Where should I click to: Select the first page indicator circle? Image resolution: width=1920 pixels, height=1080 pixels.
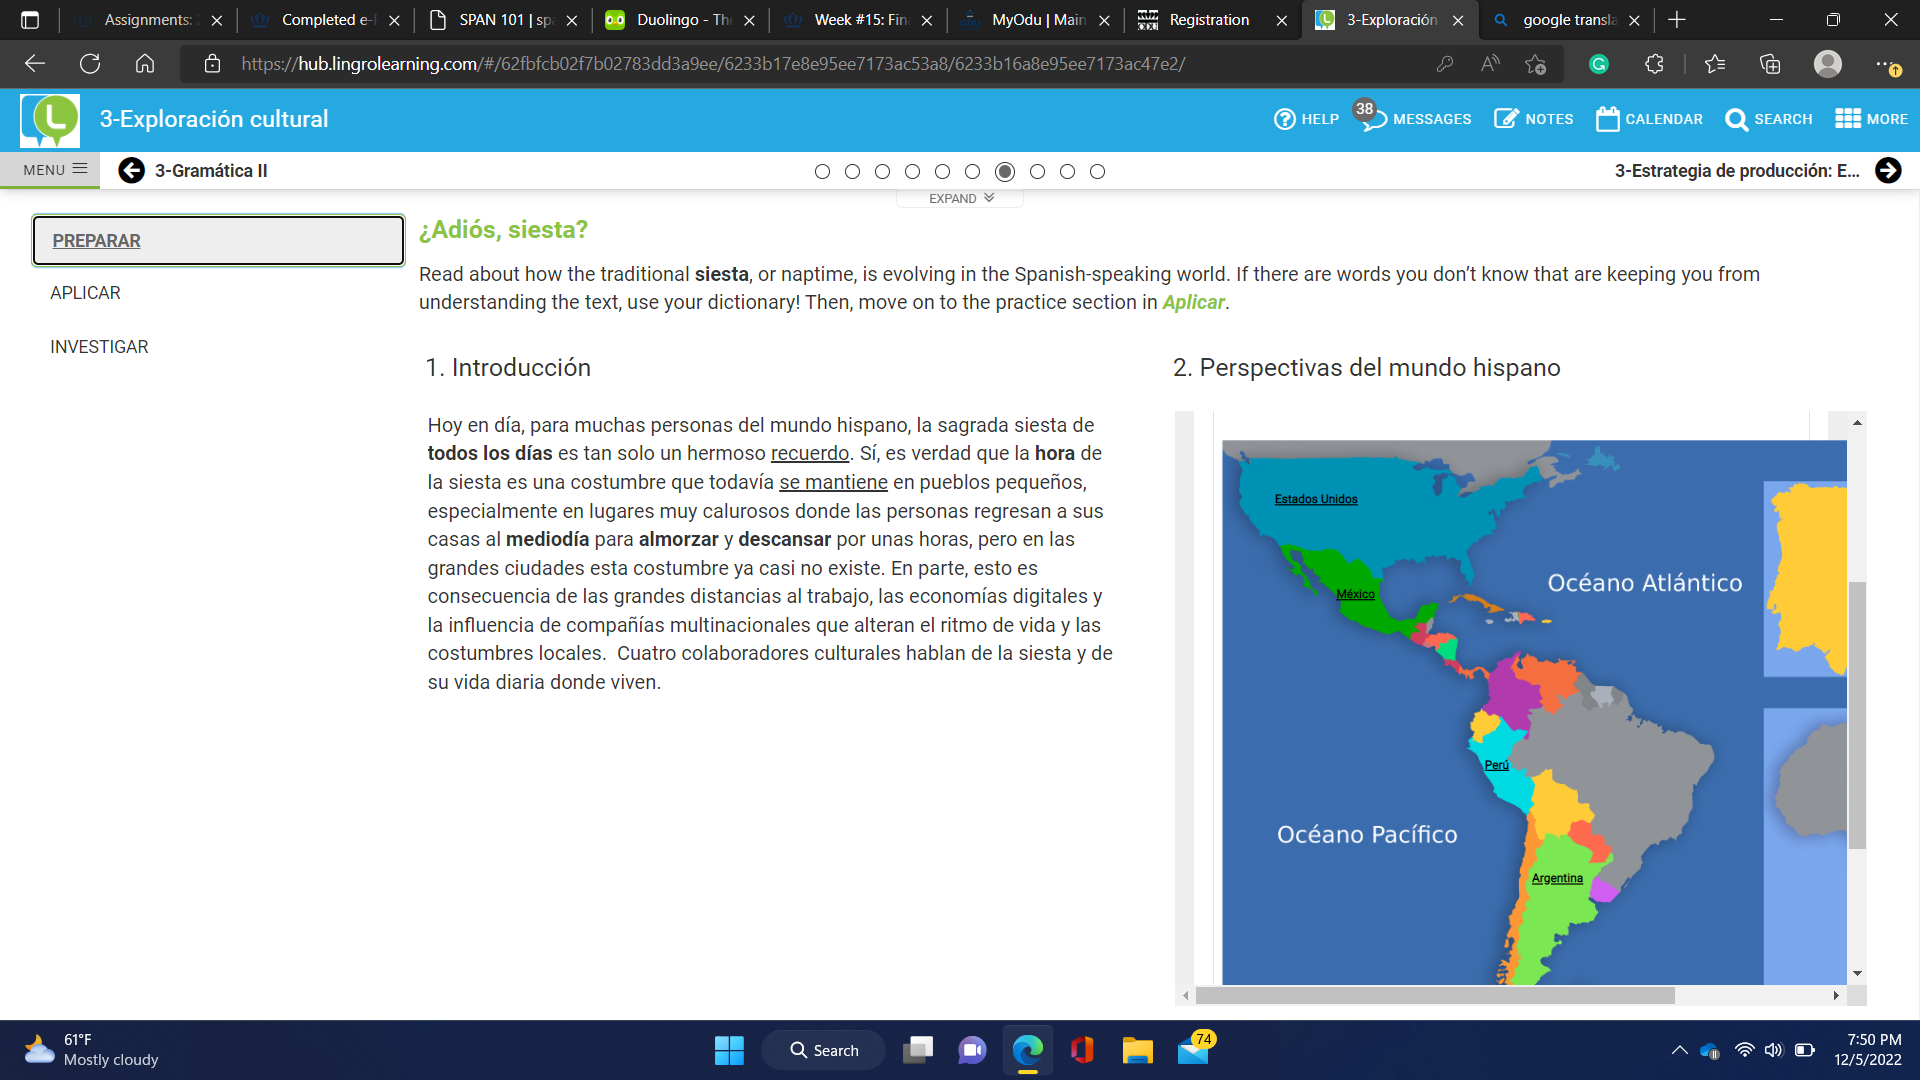click(x=822, y=172)
